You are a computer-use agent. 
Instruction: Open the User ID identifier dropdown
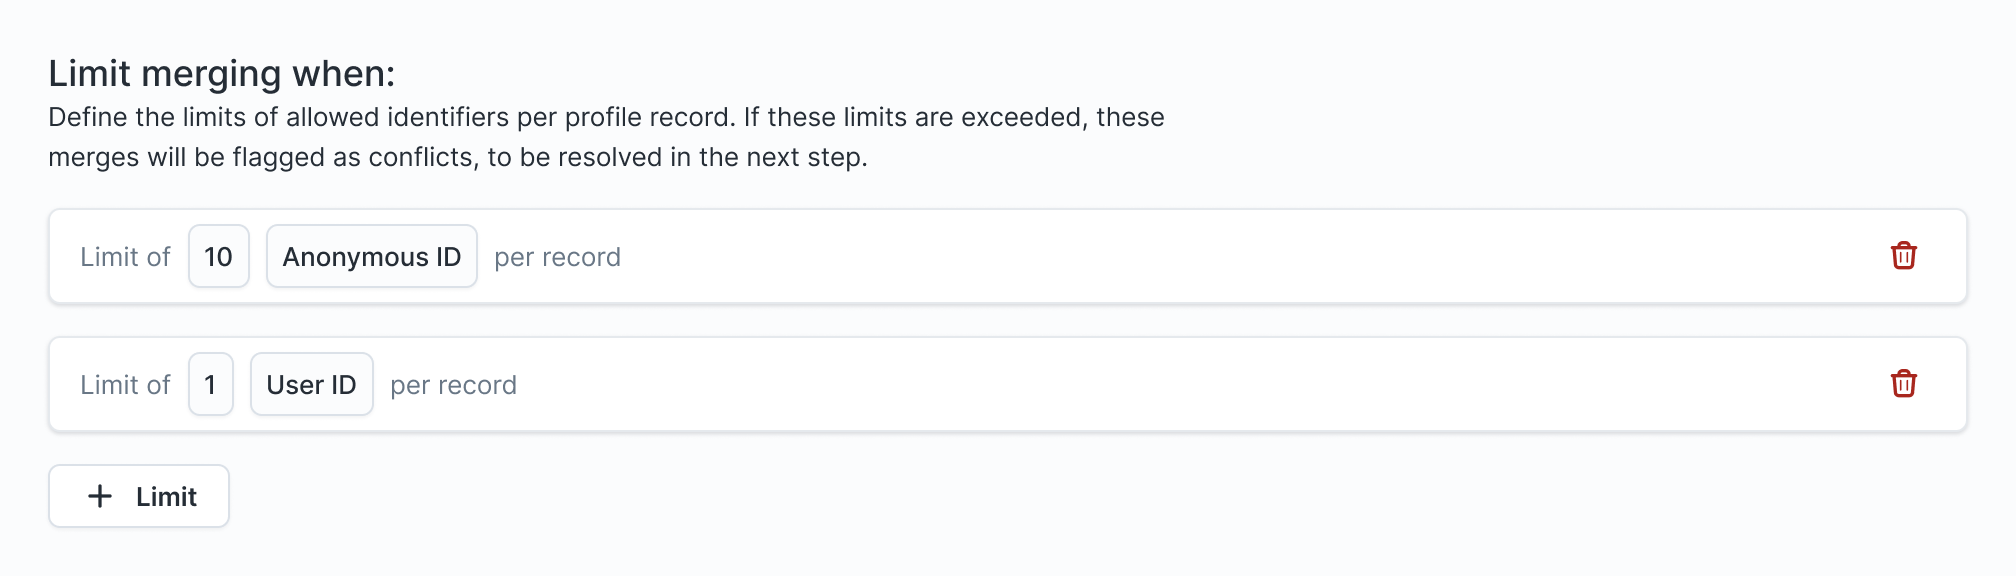pyautogui.click(x=311, y=385)
